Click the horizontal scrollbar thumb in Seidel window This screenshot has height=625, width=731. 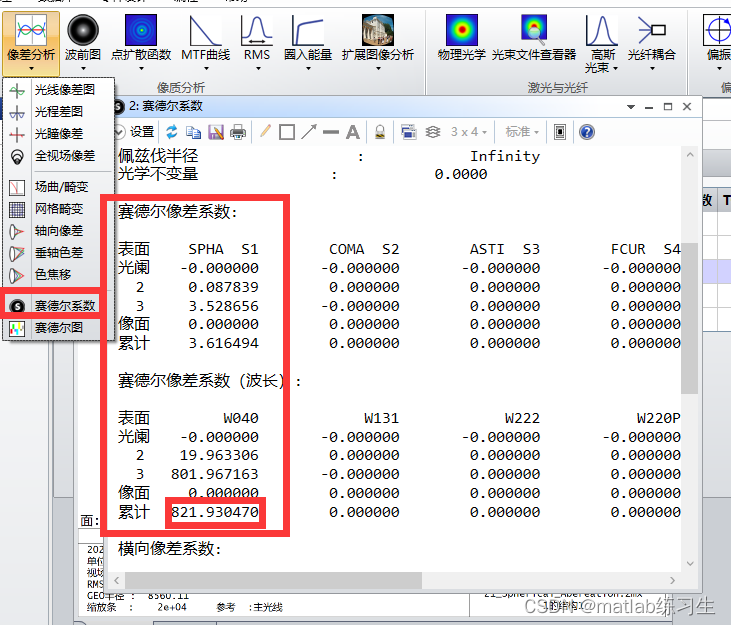274,580
